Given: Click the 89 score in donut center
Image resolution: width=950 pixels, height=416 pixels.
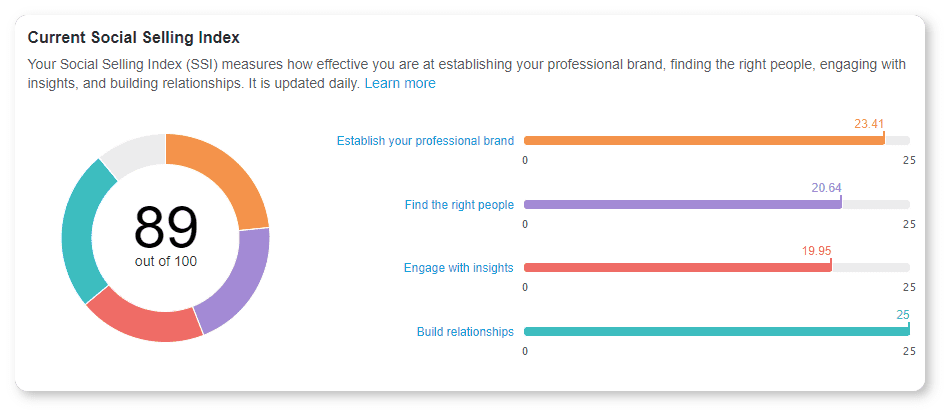Looking at the screenshot, I should 166,226.
